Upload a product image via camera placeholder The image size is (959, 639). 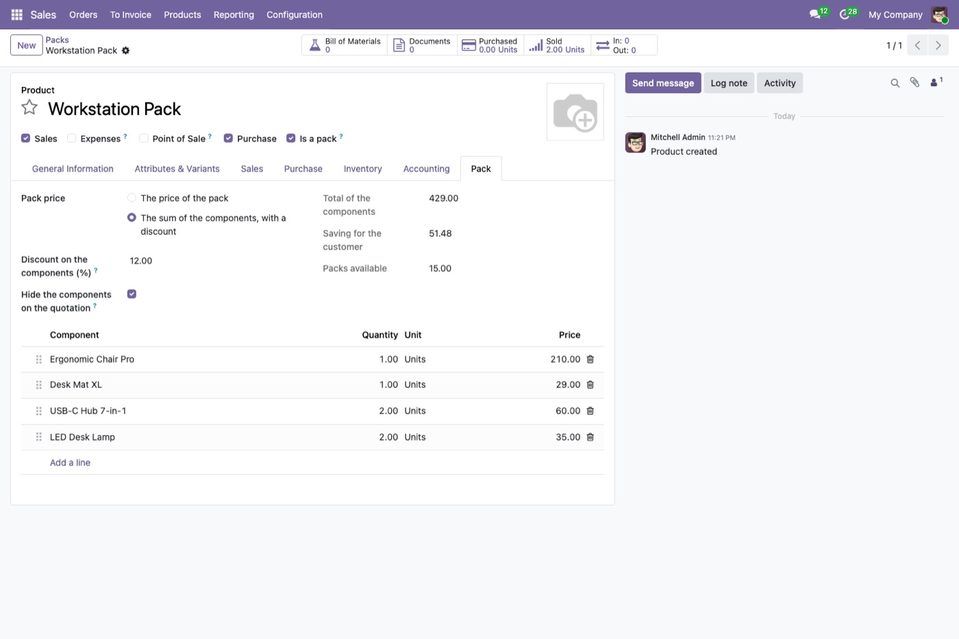(x=575, y=113)
